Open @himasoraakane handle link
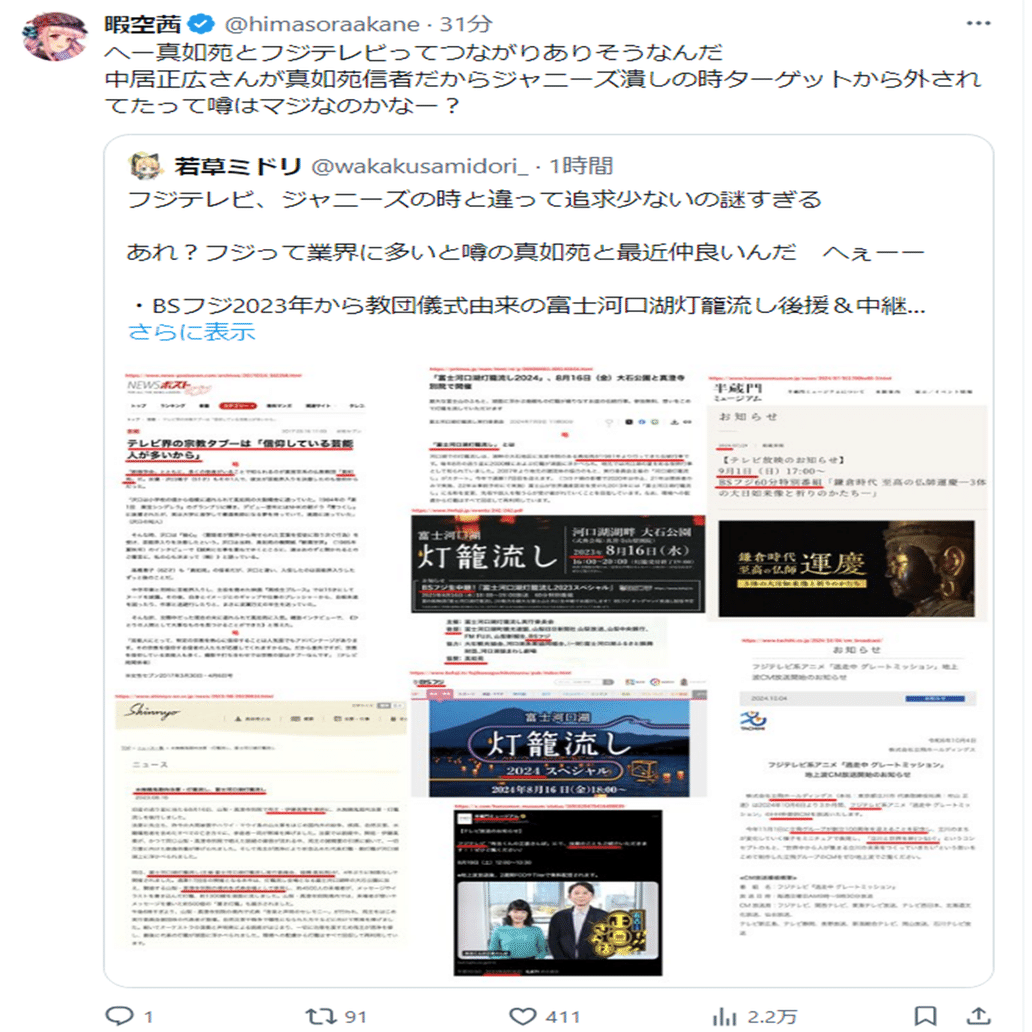1032x1032 pixels. point(322,24)
